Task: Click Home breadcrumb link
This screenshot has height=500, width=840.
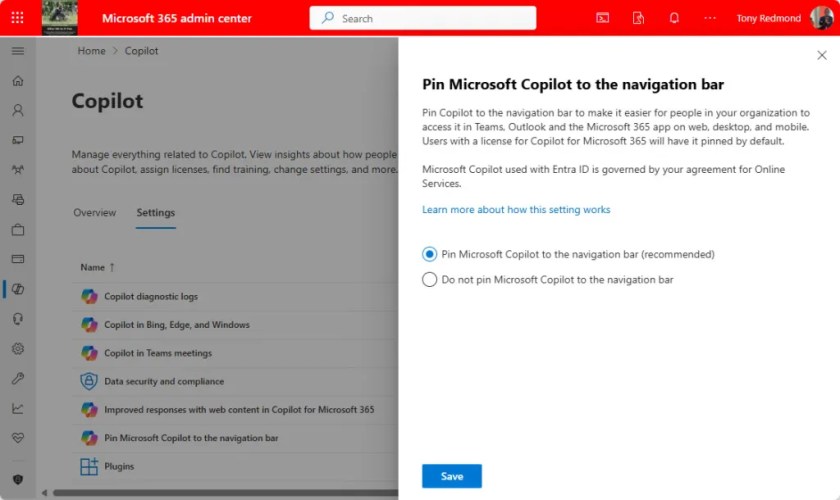Action: click(x=92, y=51)
